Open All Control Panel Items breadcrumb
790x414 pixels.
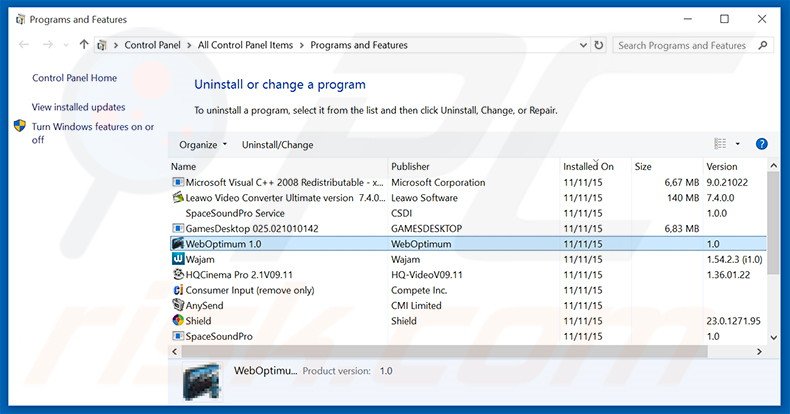coord(245,45)
